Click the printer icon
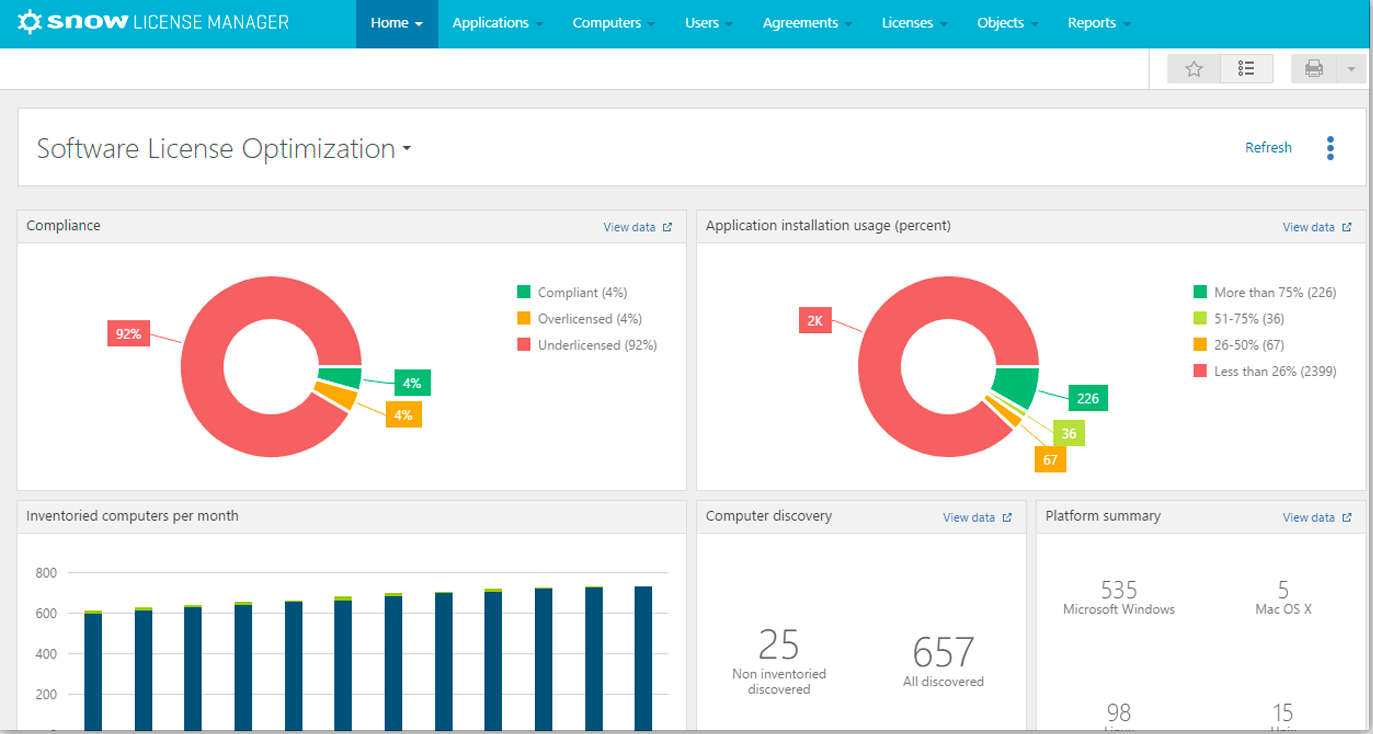 pyautogui.click(x=1314, y=69)
